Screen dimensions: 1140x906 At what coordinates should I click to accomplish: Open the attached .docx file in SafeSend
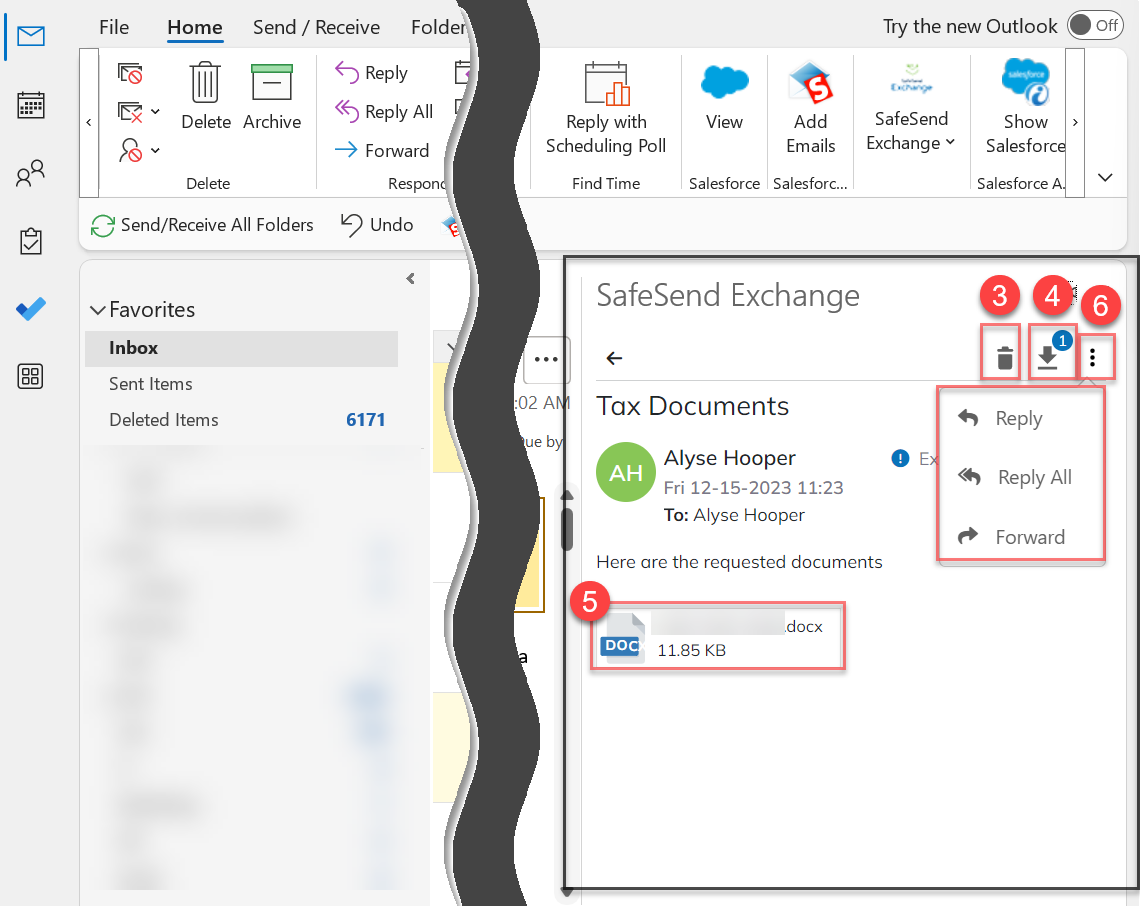click(716, 636)
